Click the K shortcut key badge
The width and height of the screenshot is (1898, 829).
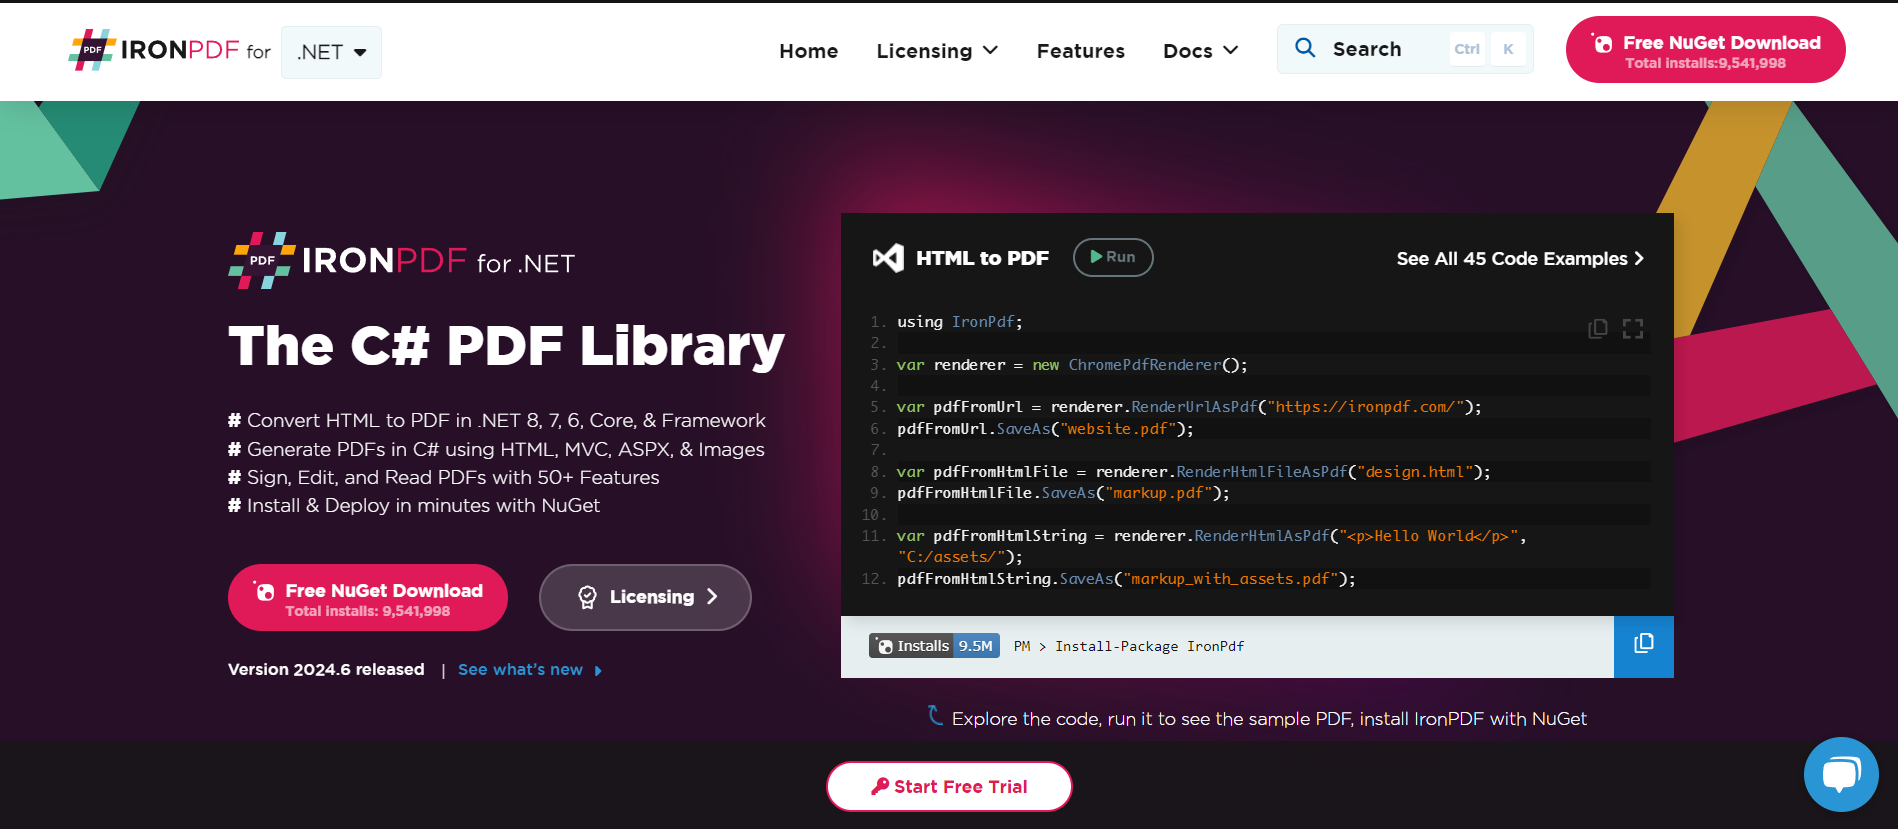pyautogui.click(x=1508, y=49)
